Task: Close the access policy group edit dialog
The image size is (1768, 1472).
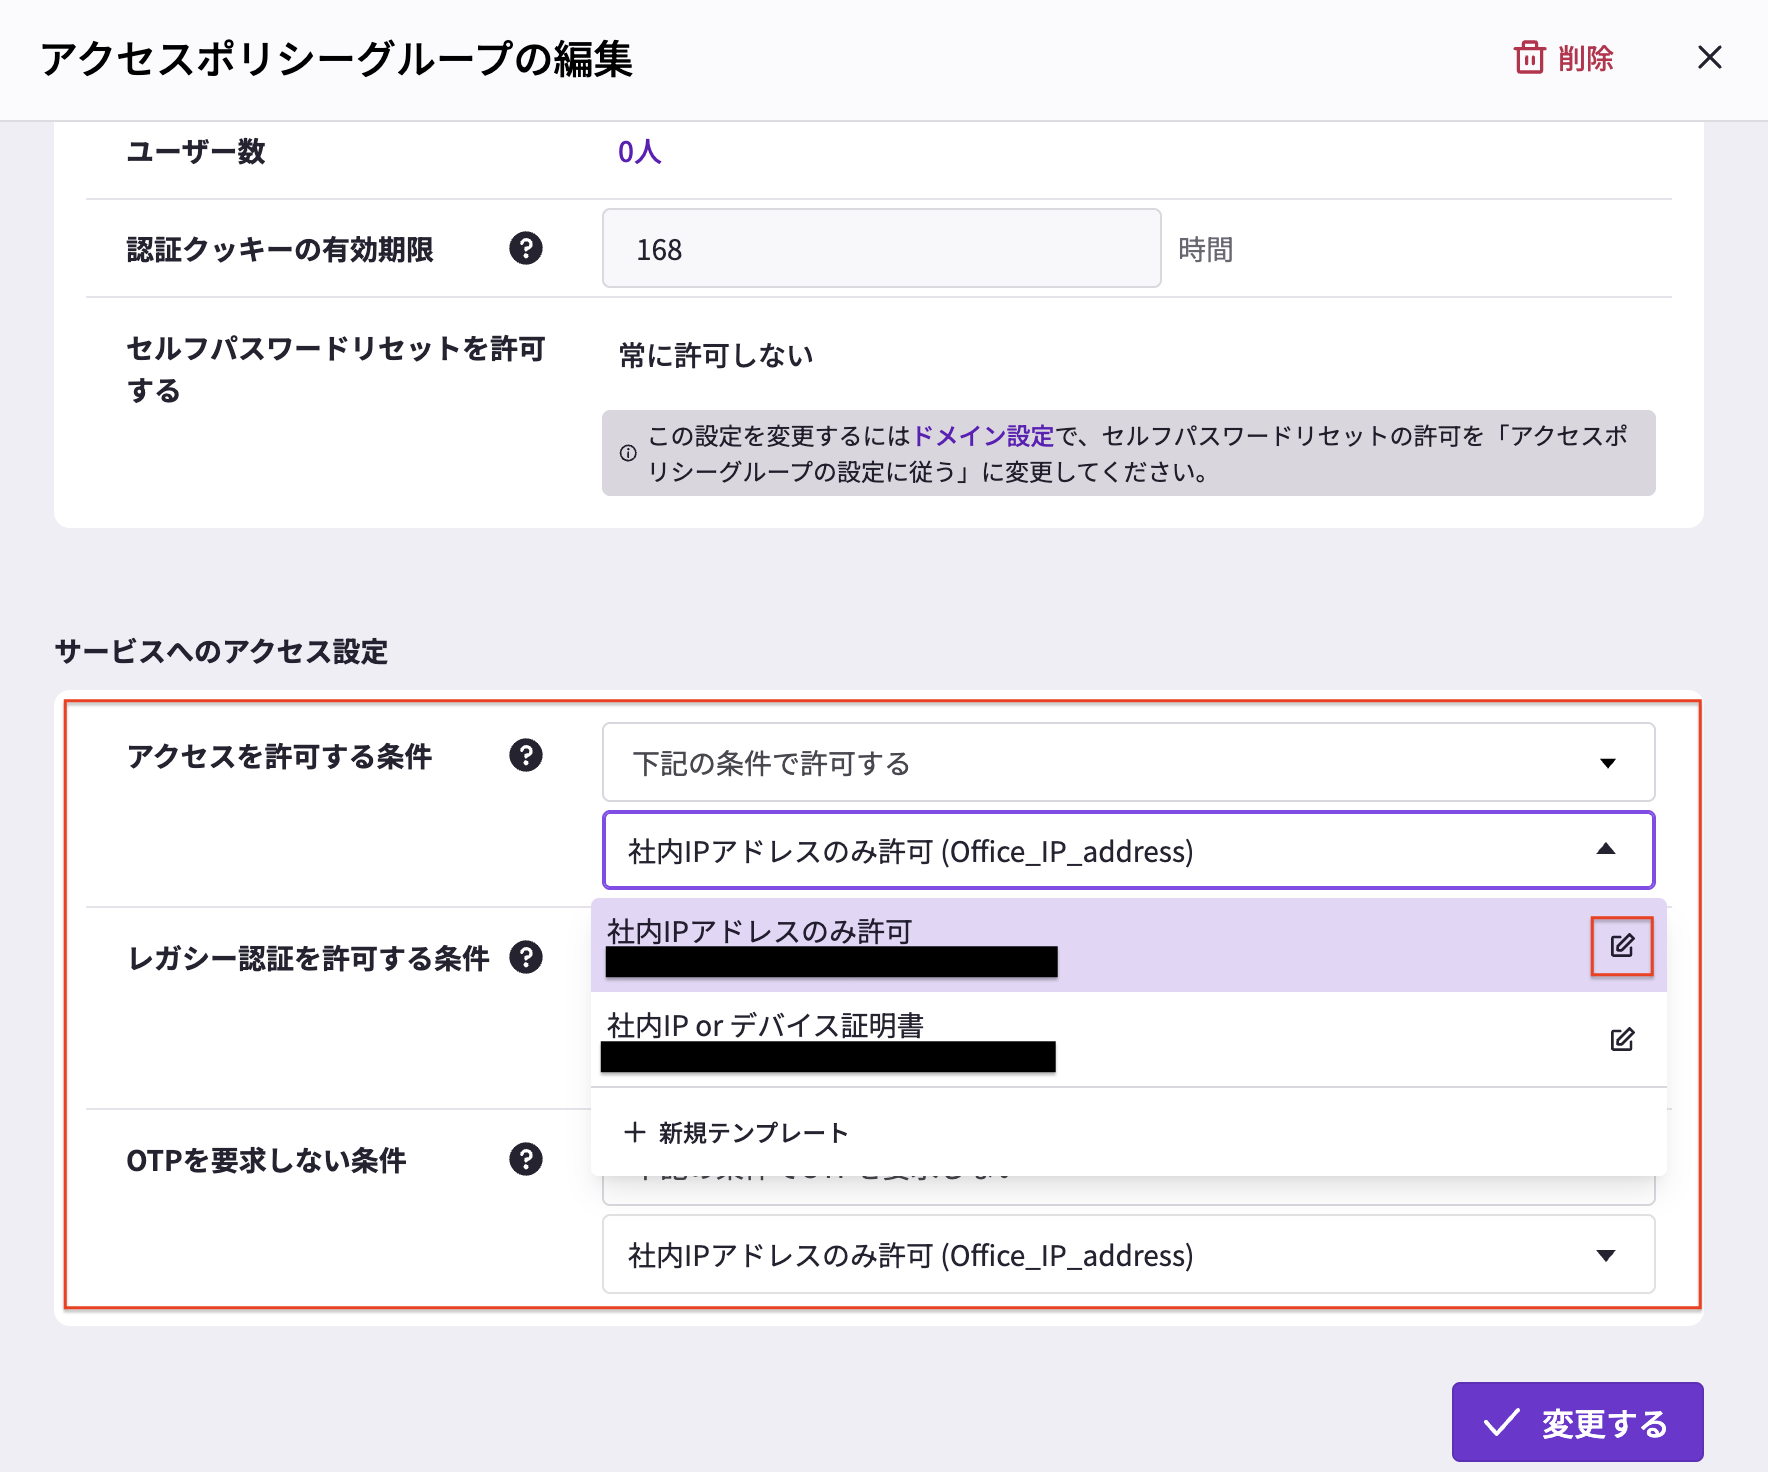Action: [x=1709, y=58]
